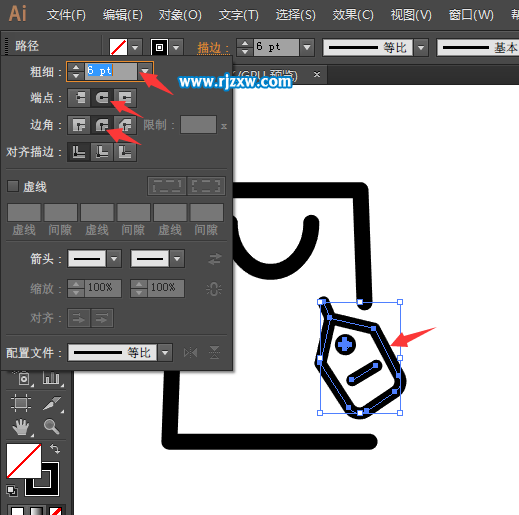This screenshot has width=519, height=515.
Task: Open stroke color dropdown in control bar
Action: tap(176, 47)
